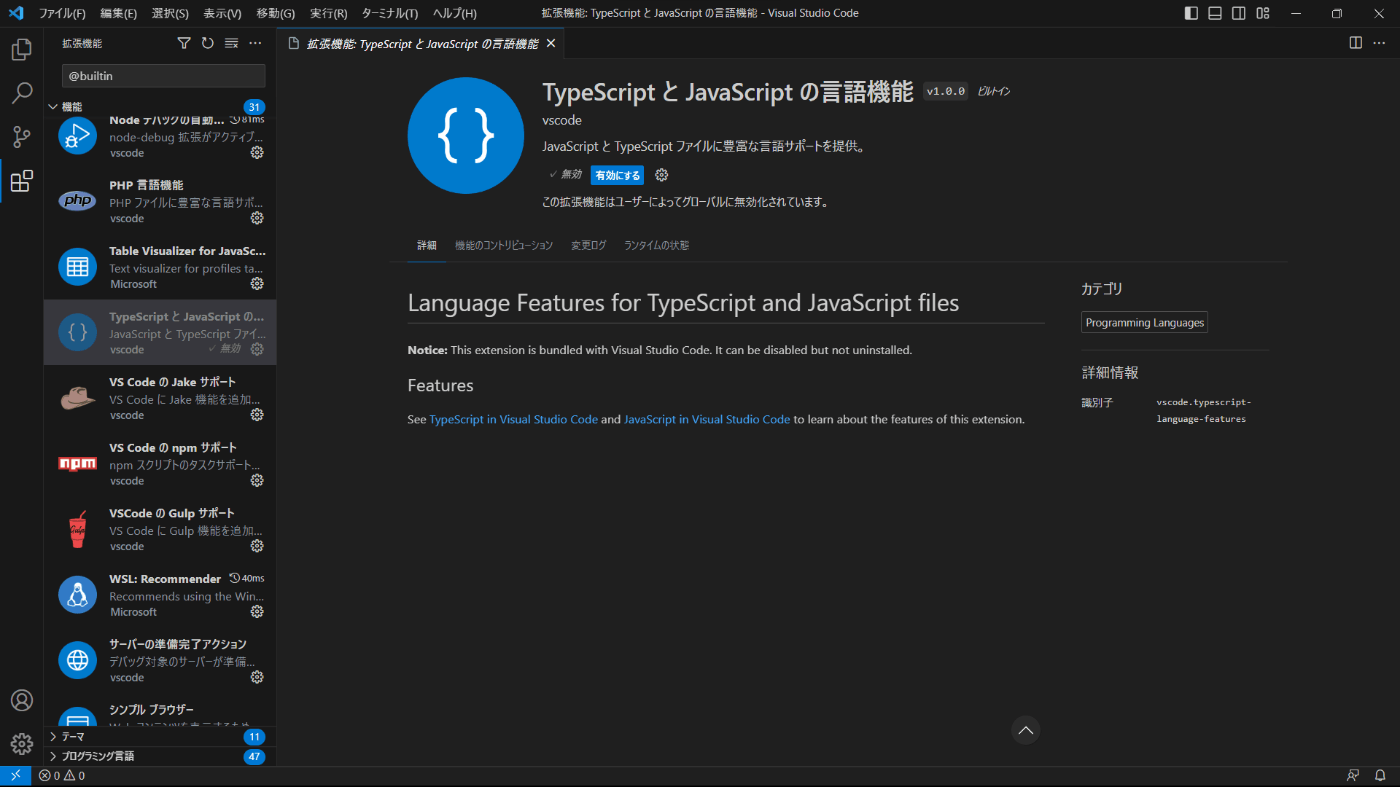Toggle the panel visibility
The width and height of the screenshot is (1400, 787).
[1215, 13]
